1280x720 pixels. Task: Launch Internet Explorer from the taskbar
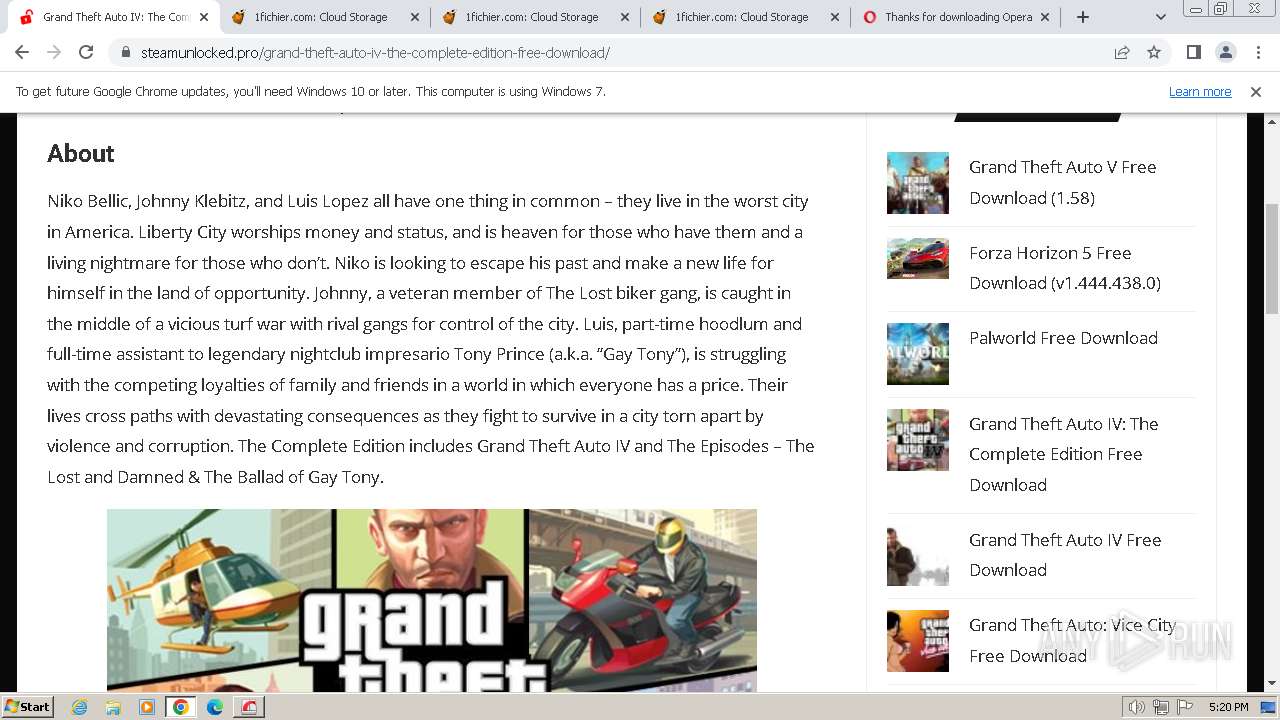79,707
